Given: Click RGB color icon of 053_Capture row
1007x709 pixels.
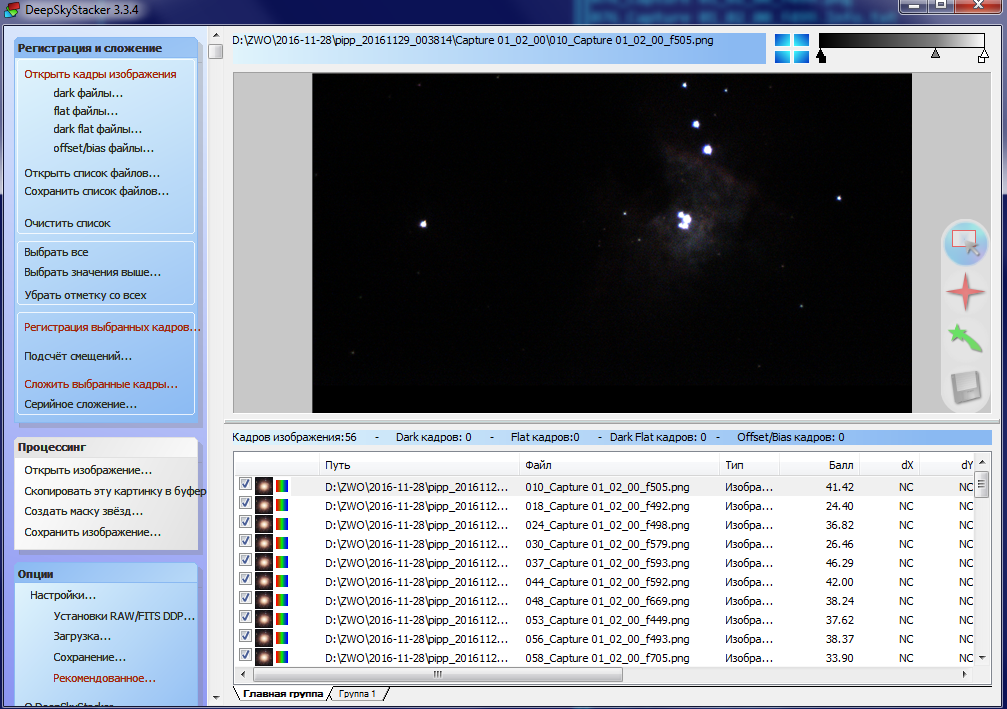Looking at the screenshot, I should pos(282,619).
